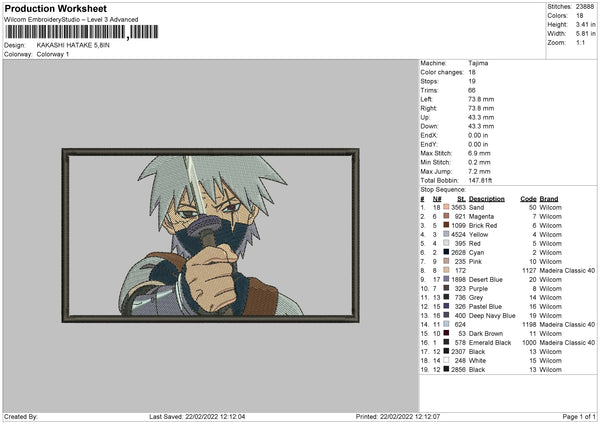Click the Grey color swatch in row 11

point(446,297)
